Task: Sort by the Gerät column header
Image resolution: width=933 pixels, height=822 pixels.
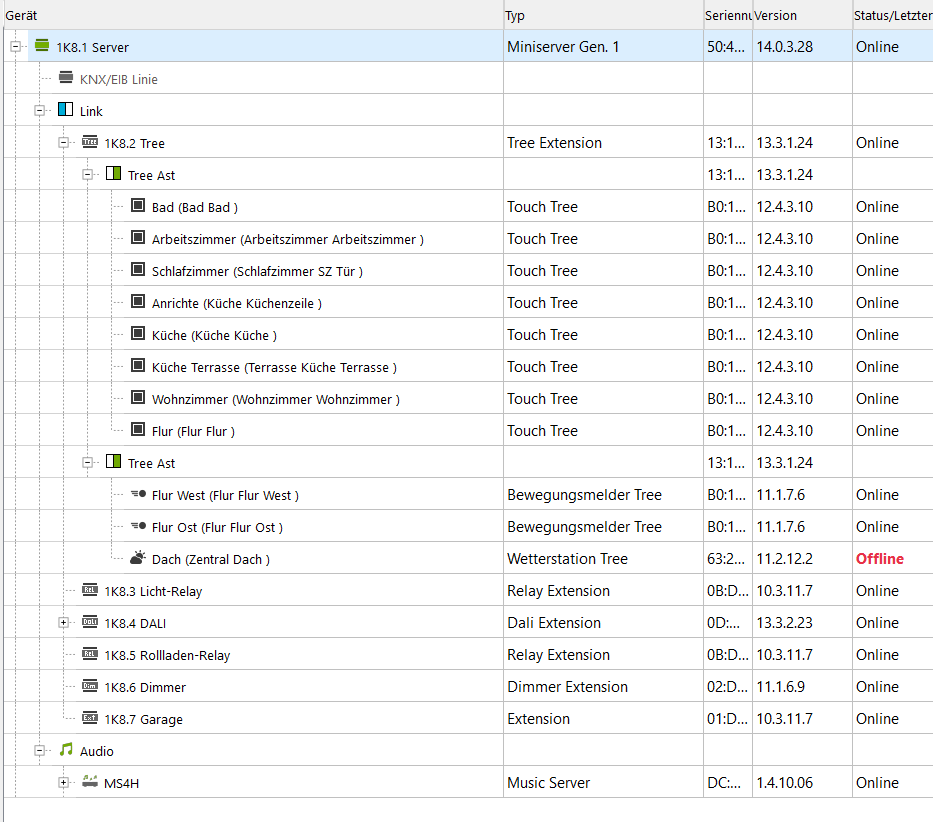Action: tap(250, 15)
